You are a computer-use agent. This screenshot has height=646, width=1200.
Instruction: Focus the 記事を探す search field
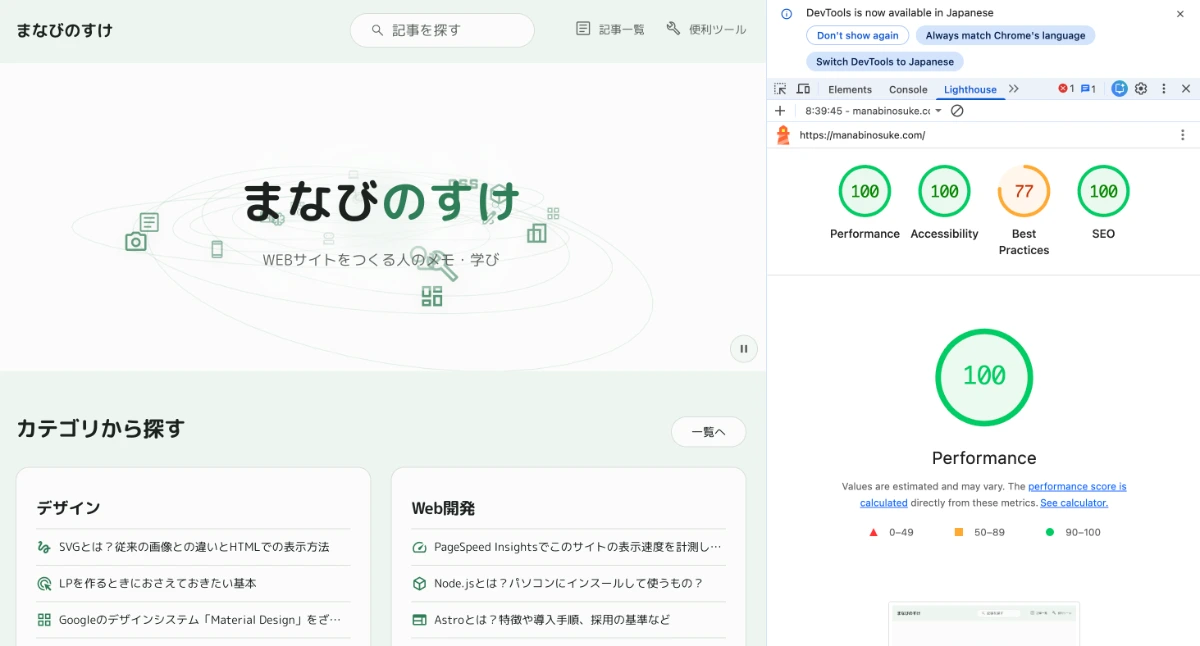point(442,30)
